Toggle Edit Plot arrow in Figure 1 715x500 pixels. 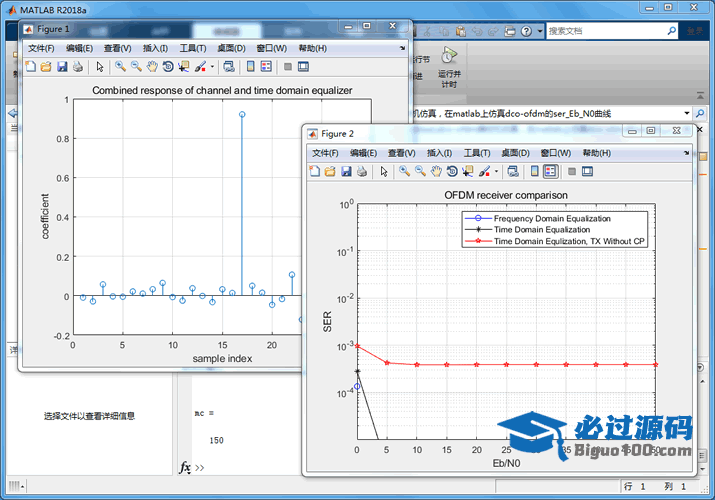[x=99, y=67]
